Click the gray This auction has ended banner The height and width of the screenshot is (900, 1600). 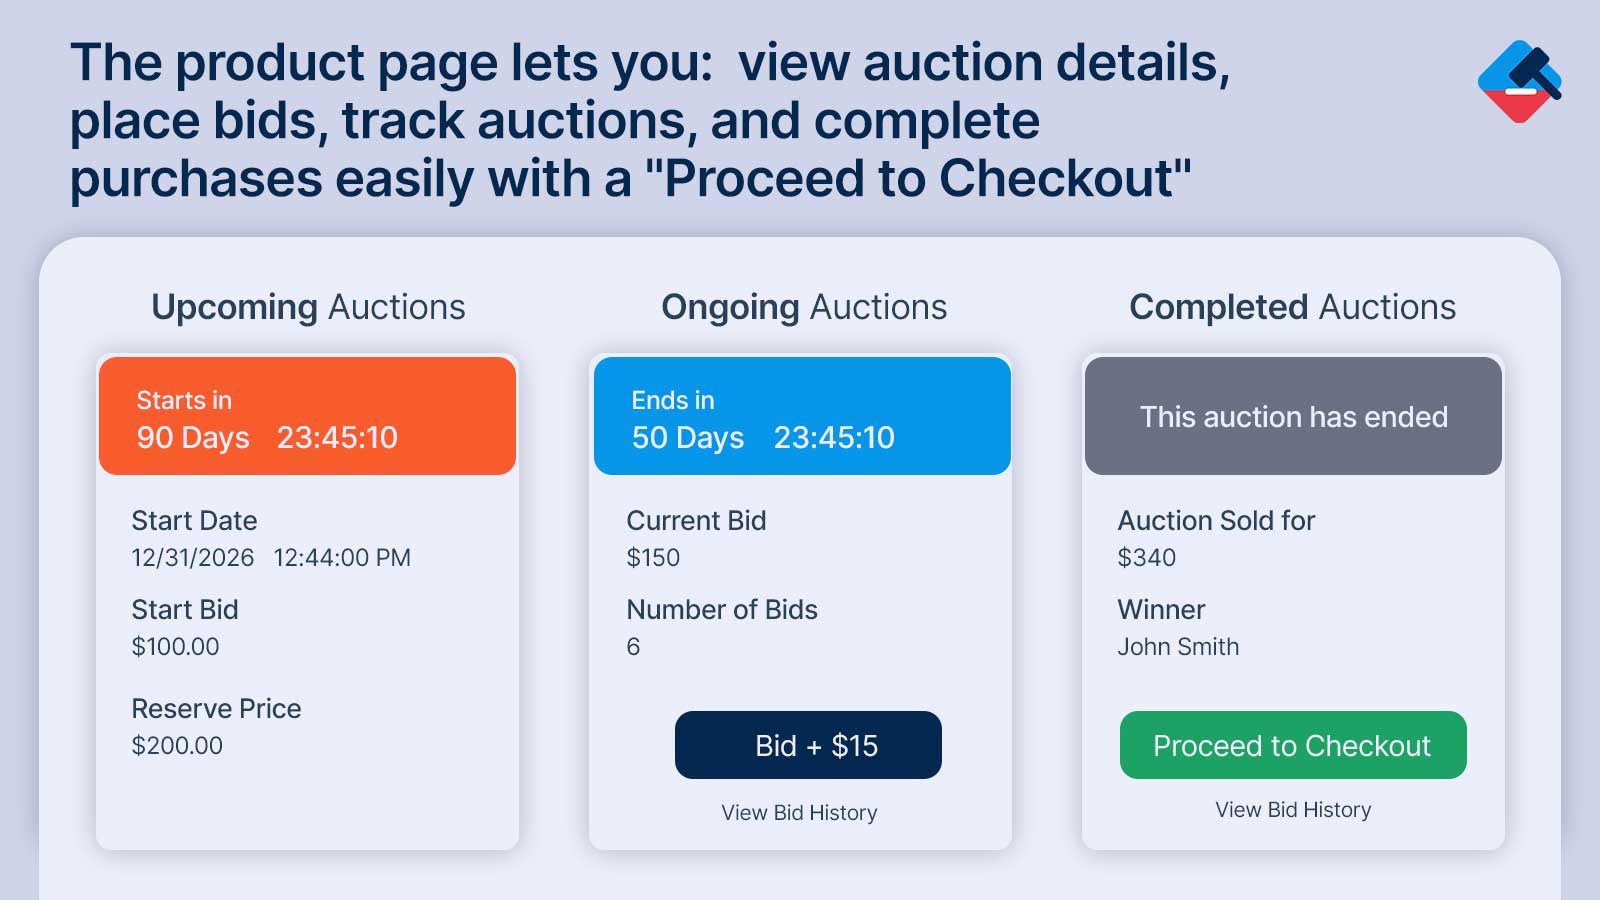[x=1293, y=416]
